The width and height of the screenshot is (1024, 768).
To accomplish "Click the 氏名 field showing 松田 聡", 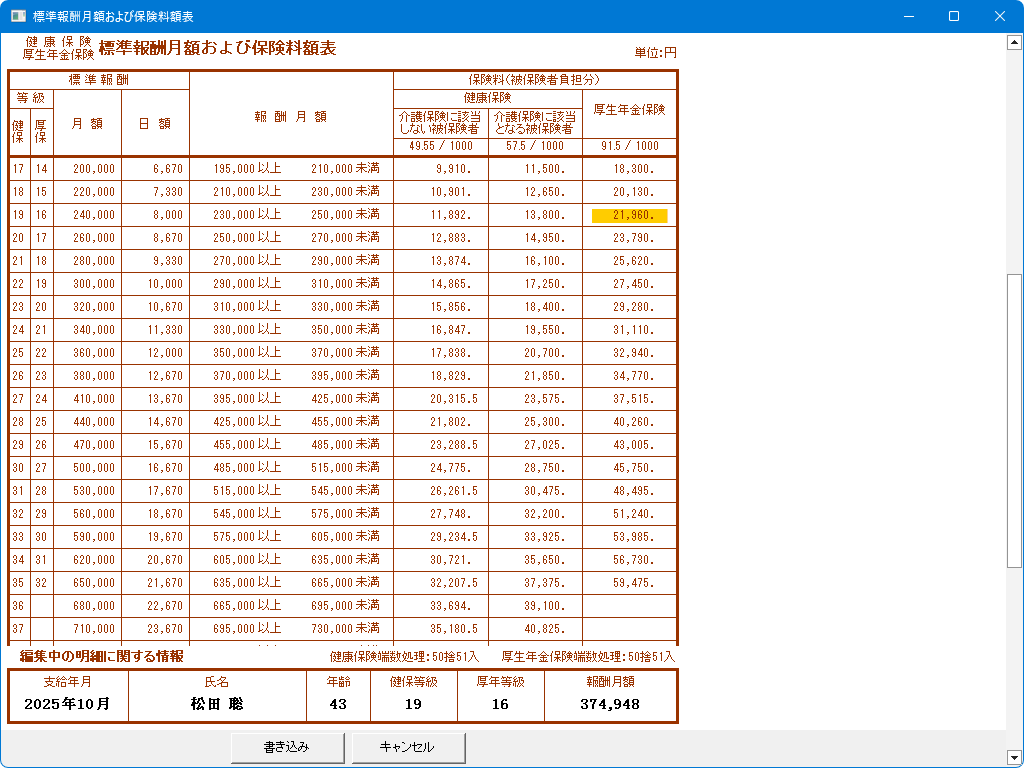I will click(x=217, y=703).
